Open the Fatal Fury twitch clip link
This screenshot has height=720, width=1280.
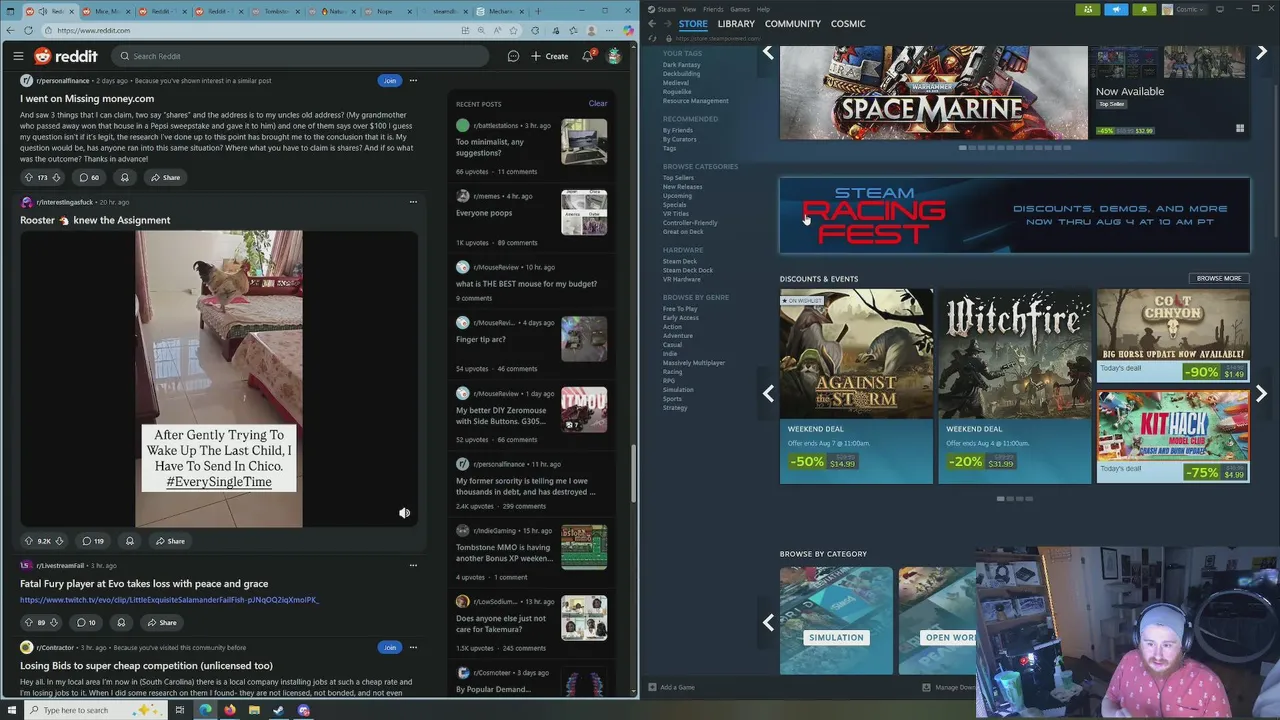point(169,600)
